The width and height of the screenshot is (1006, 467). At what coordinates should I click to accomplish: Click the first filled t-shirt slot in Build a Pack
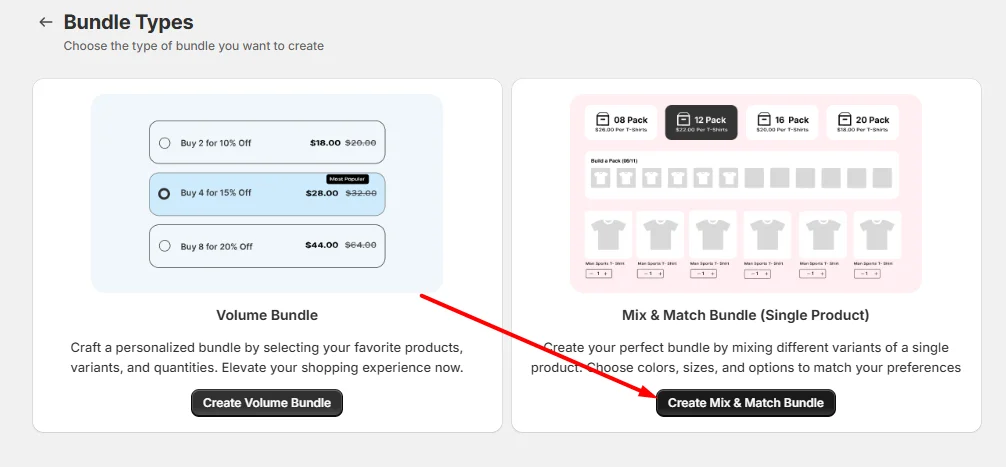tap(601, 178)
